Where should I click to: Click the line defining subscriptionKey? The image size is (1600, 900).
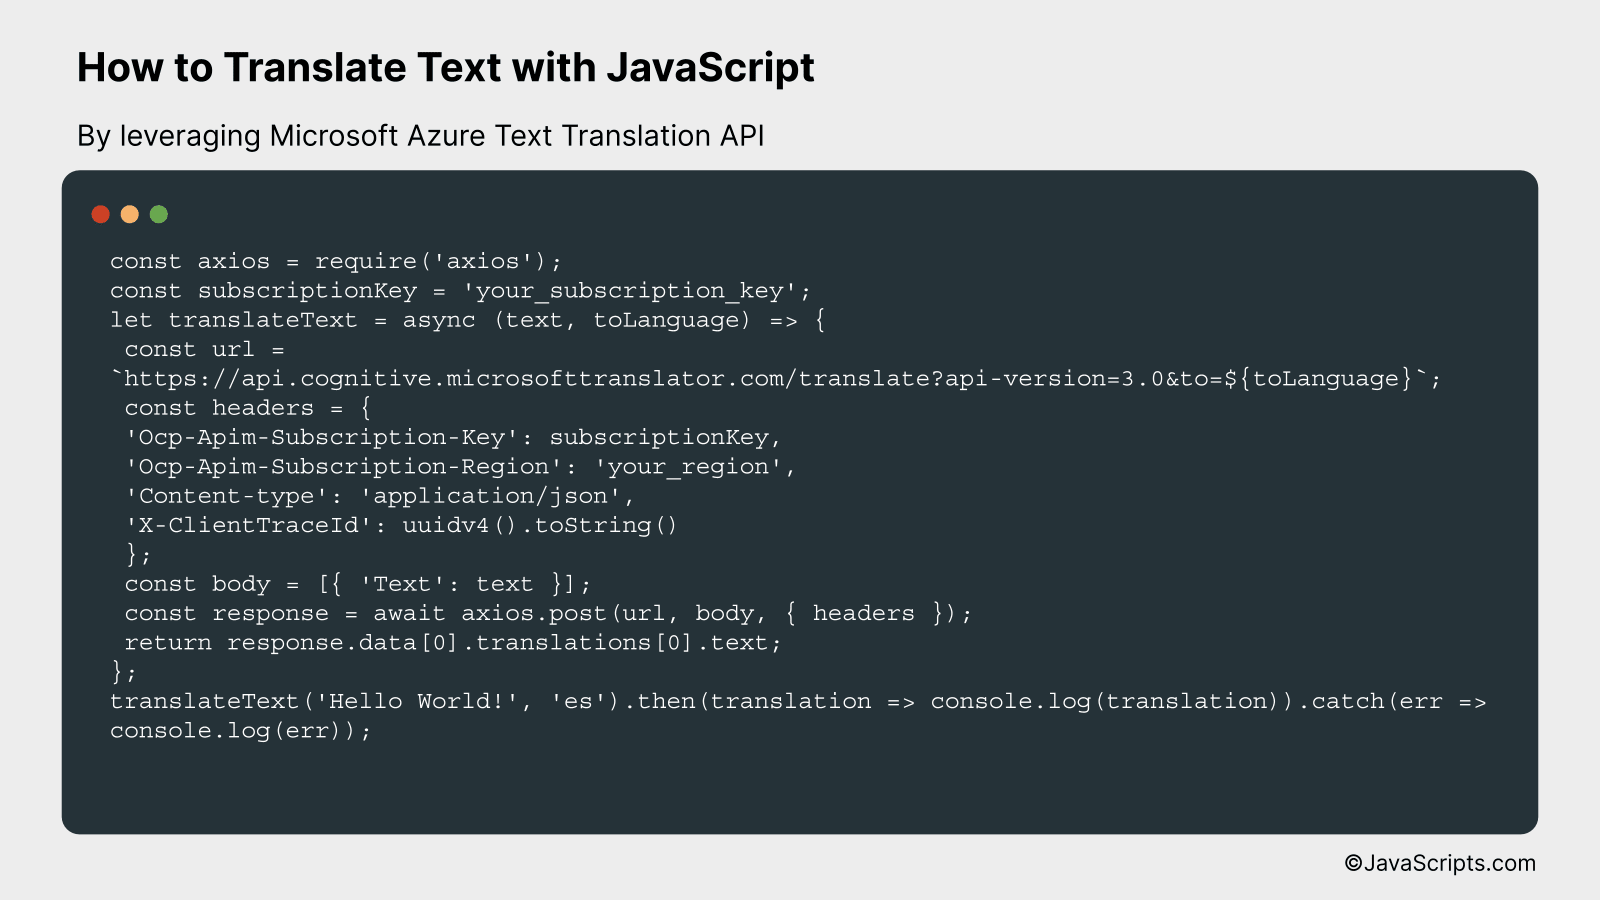pos(460,291)
